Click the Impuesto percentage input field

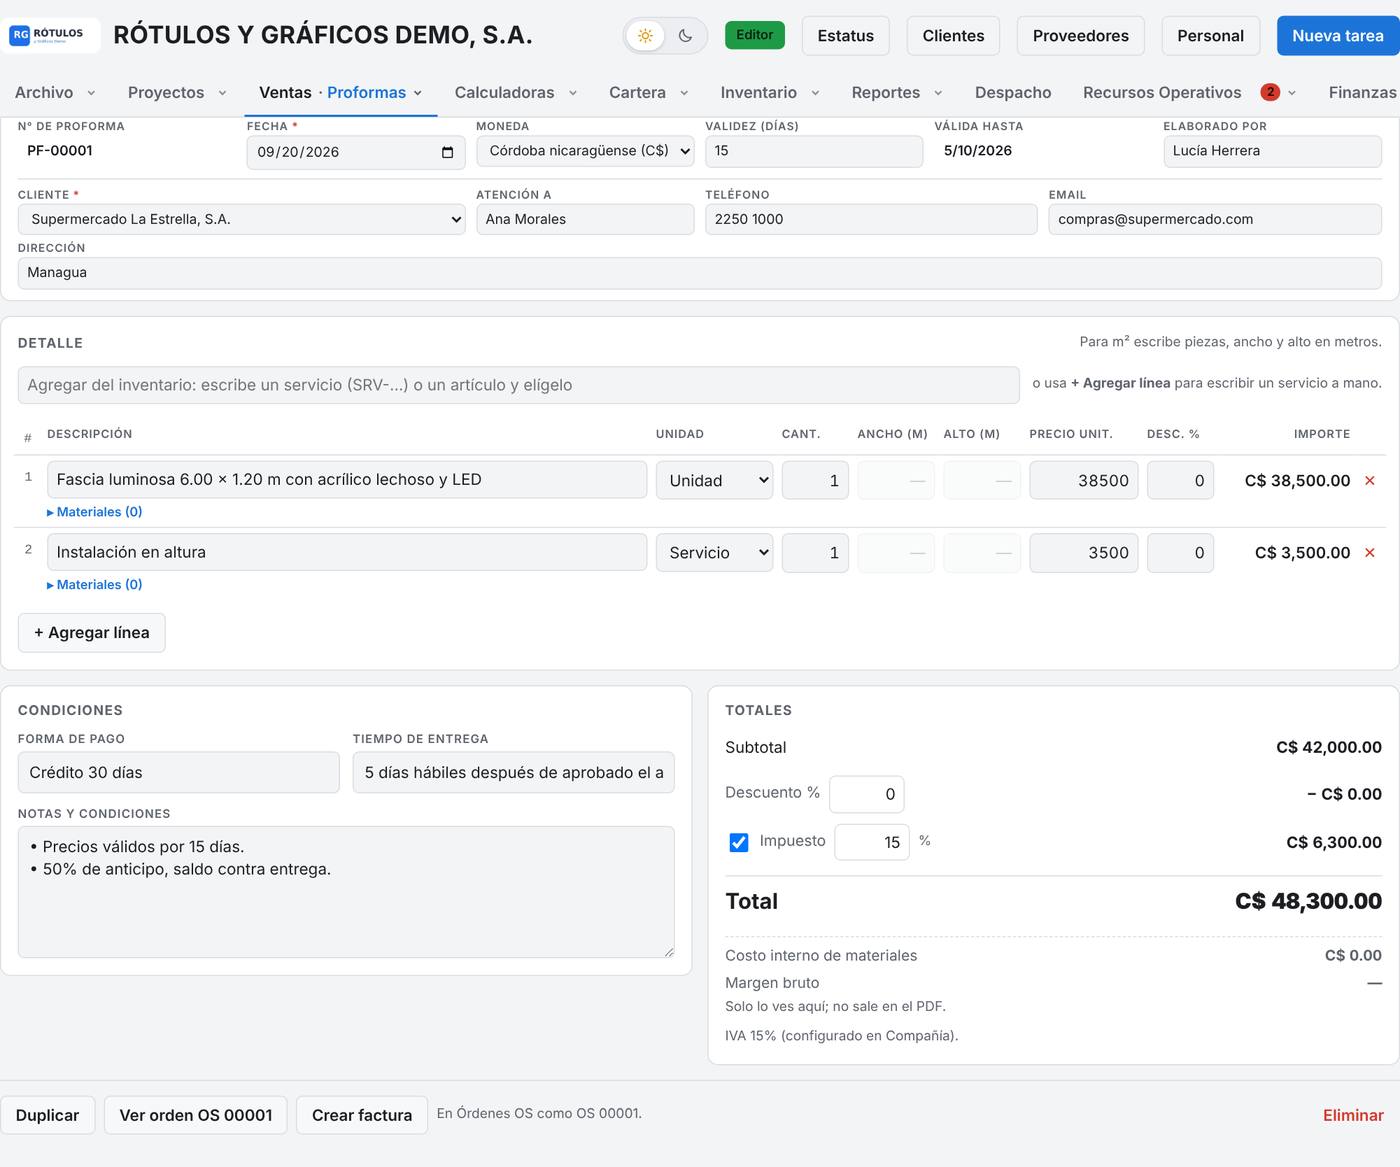(872, 842)
